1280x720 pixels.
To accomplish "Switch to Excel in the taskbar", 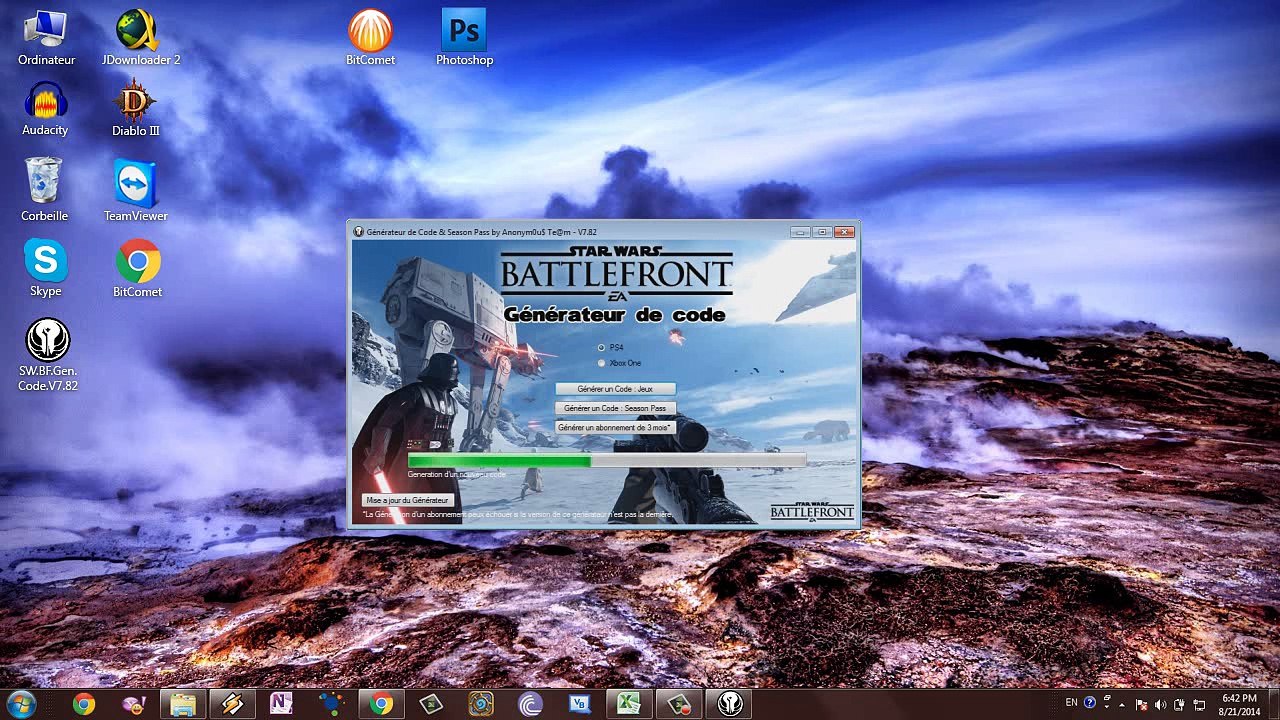I will (x=629, y=704).
